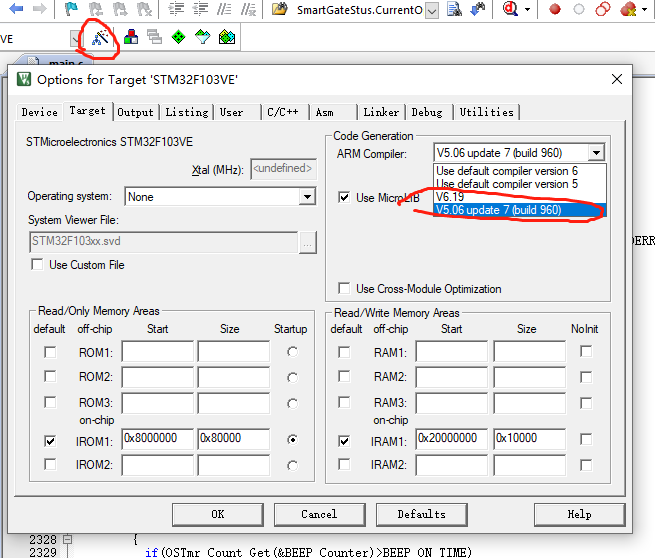Browse for the System Viewer File
Image resolution: width=655 pixels, height=558 pixels.
tap(307, 243)
